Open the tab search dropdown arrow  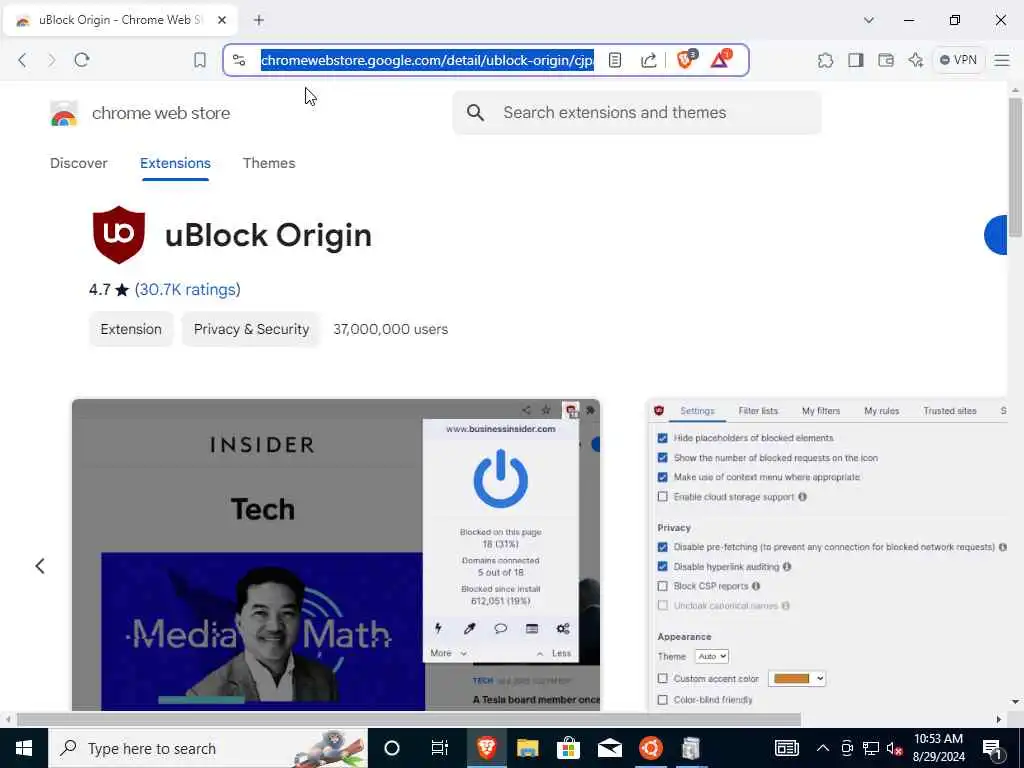(x=869, y=20)
